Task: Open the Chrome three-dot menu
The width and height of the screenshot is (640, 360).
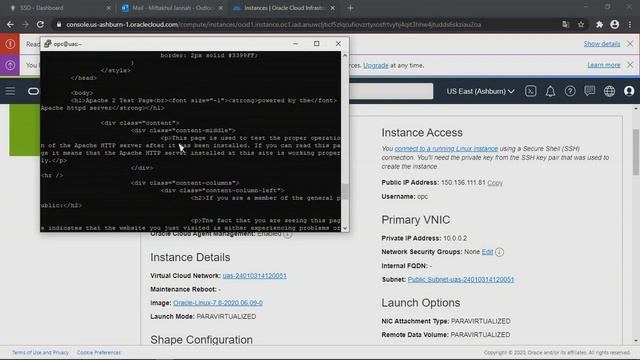Action: pyautogui.click(x=630, y=24)
